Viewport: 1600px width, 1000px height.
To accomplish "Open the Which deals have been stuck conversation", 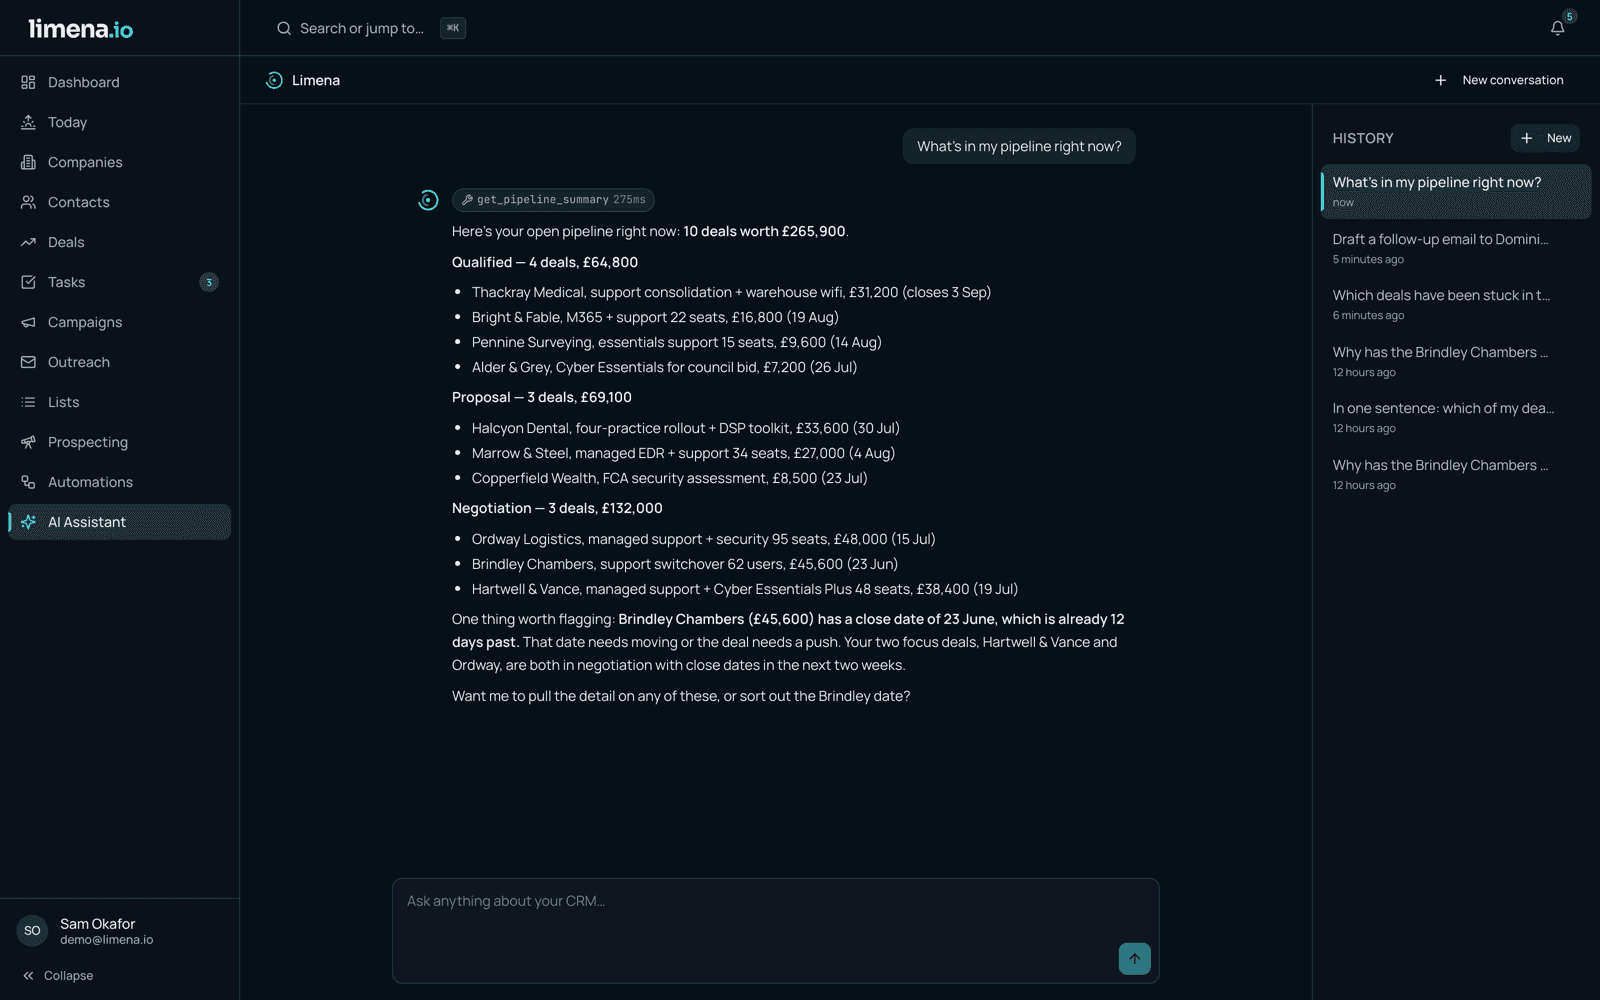I will tap(1455, 304).
